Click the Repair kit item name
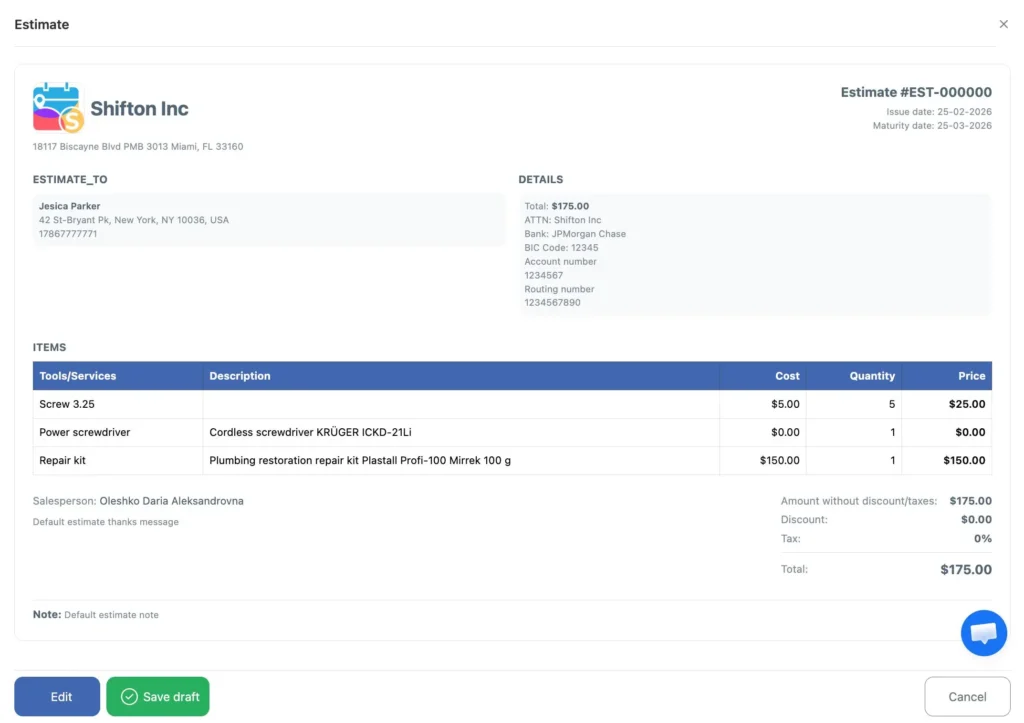This screenshot has width=1024, height=723. (x=63, y=460)
